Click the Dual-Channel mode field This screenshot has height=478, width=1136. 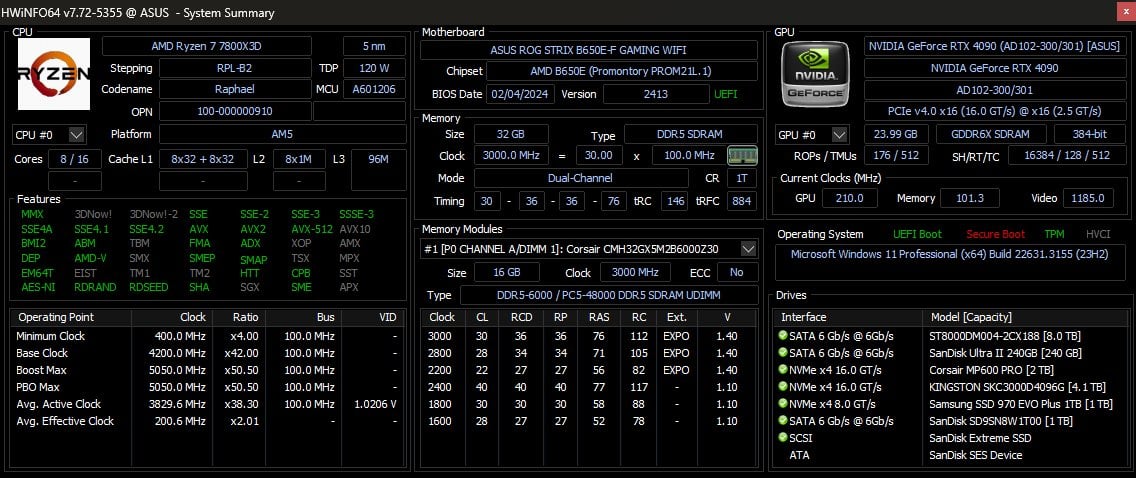580,178
